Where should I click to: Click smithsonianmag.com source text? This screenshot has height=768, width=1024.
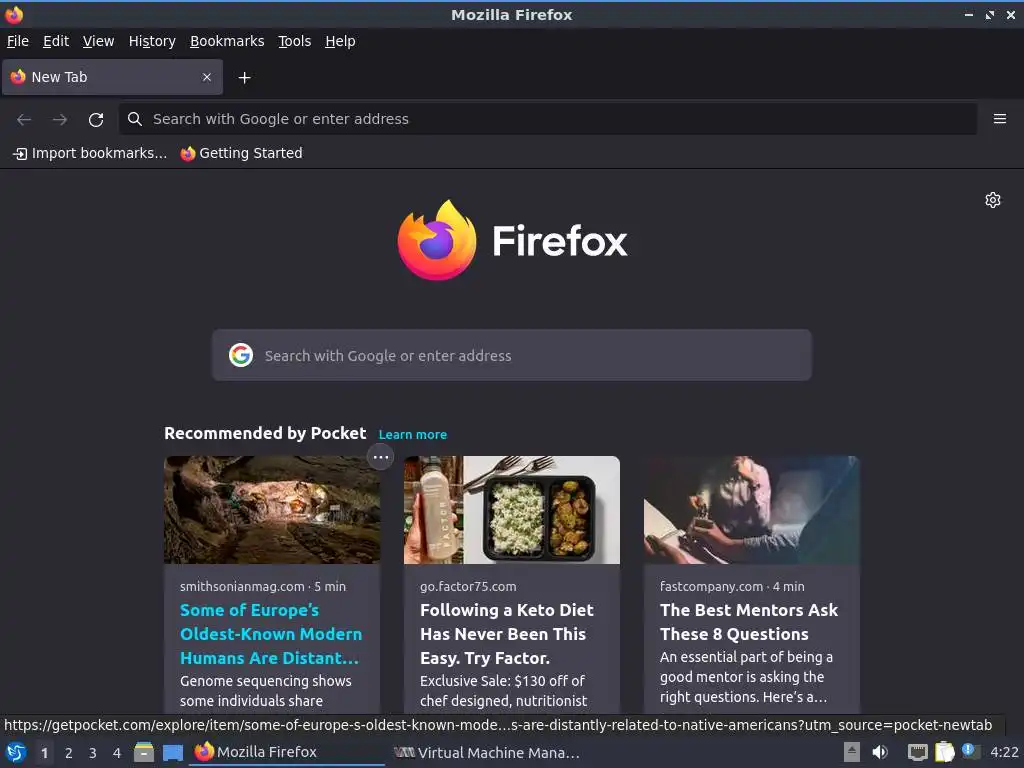(x=242, y=586)
